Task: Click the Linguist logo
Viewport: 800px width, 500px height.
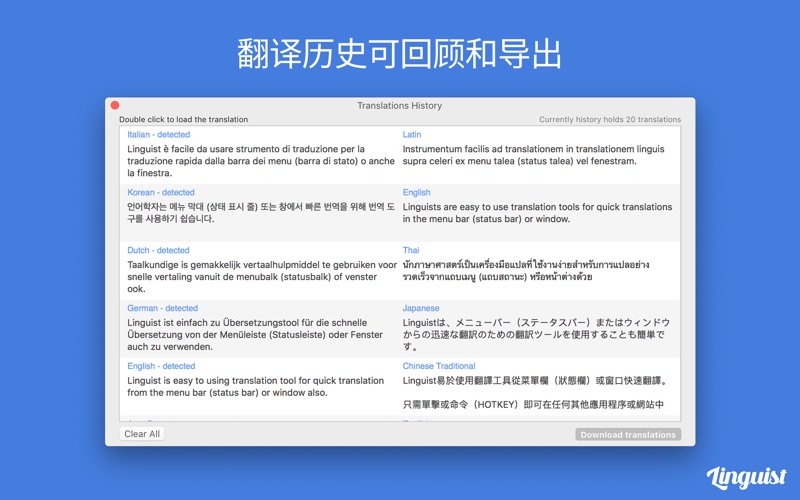Action: 746,477
